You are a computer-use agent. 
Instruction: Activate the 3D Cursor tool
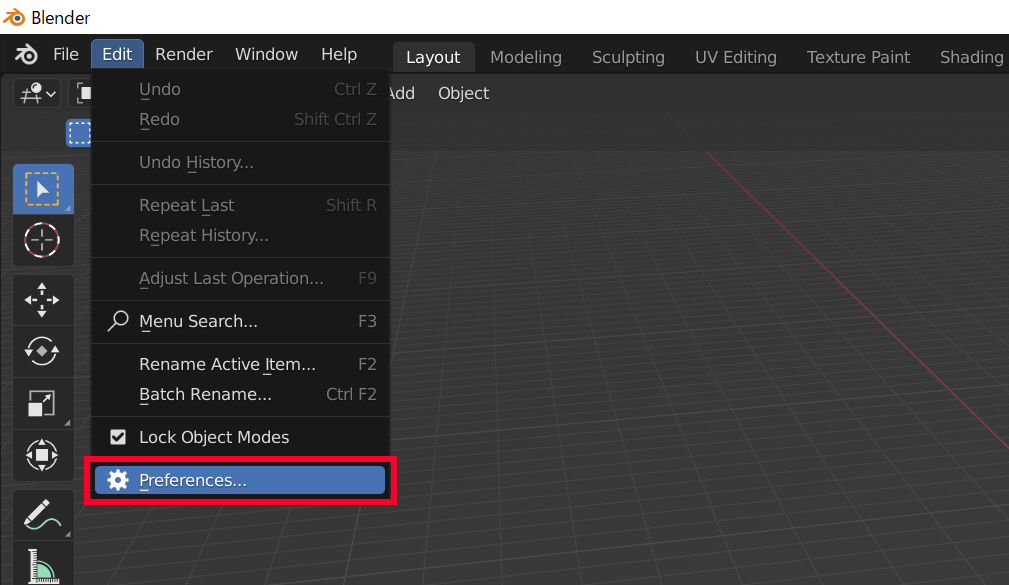point(44,240)
